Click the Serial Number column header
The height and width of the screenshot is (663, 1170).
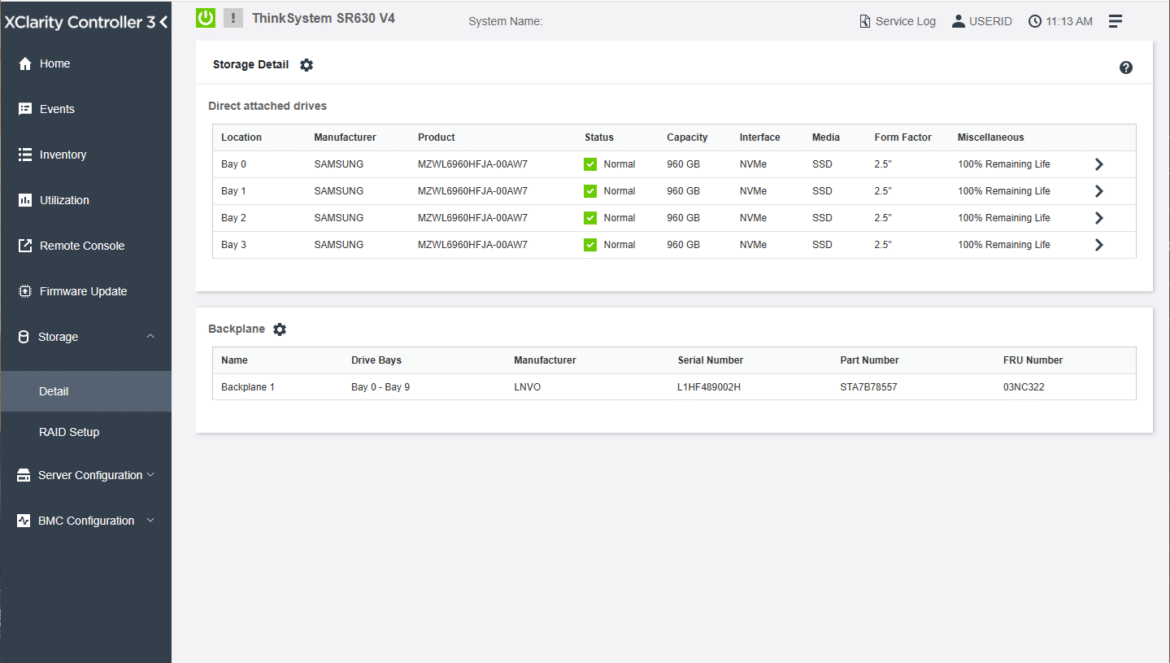tap(710, 360)
